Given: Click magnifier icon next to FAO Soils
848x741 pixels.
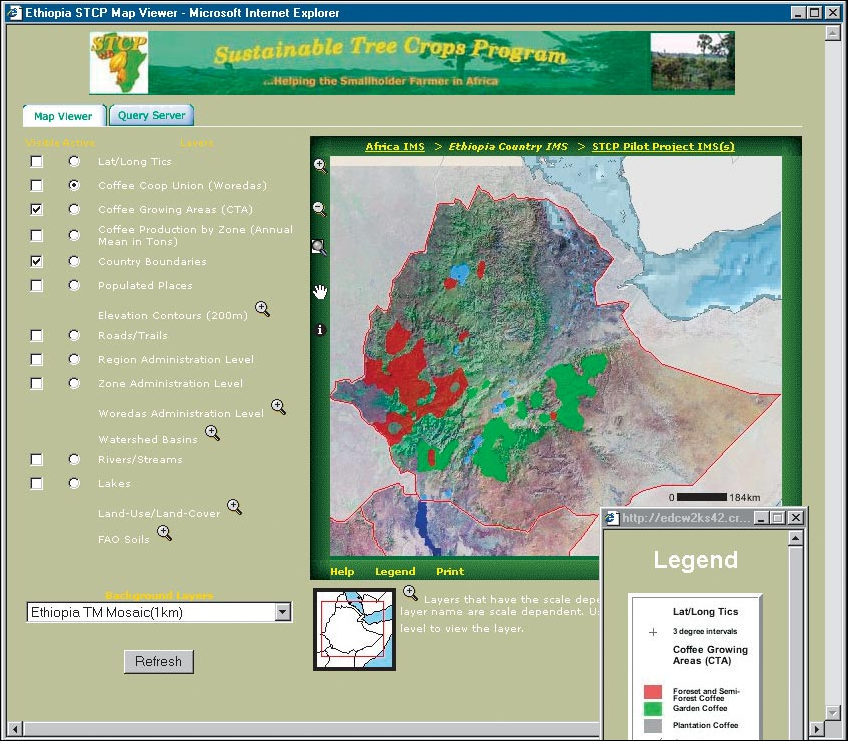Looking at the screenshot, I should pos(164,533).
